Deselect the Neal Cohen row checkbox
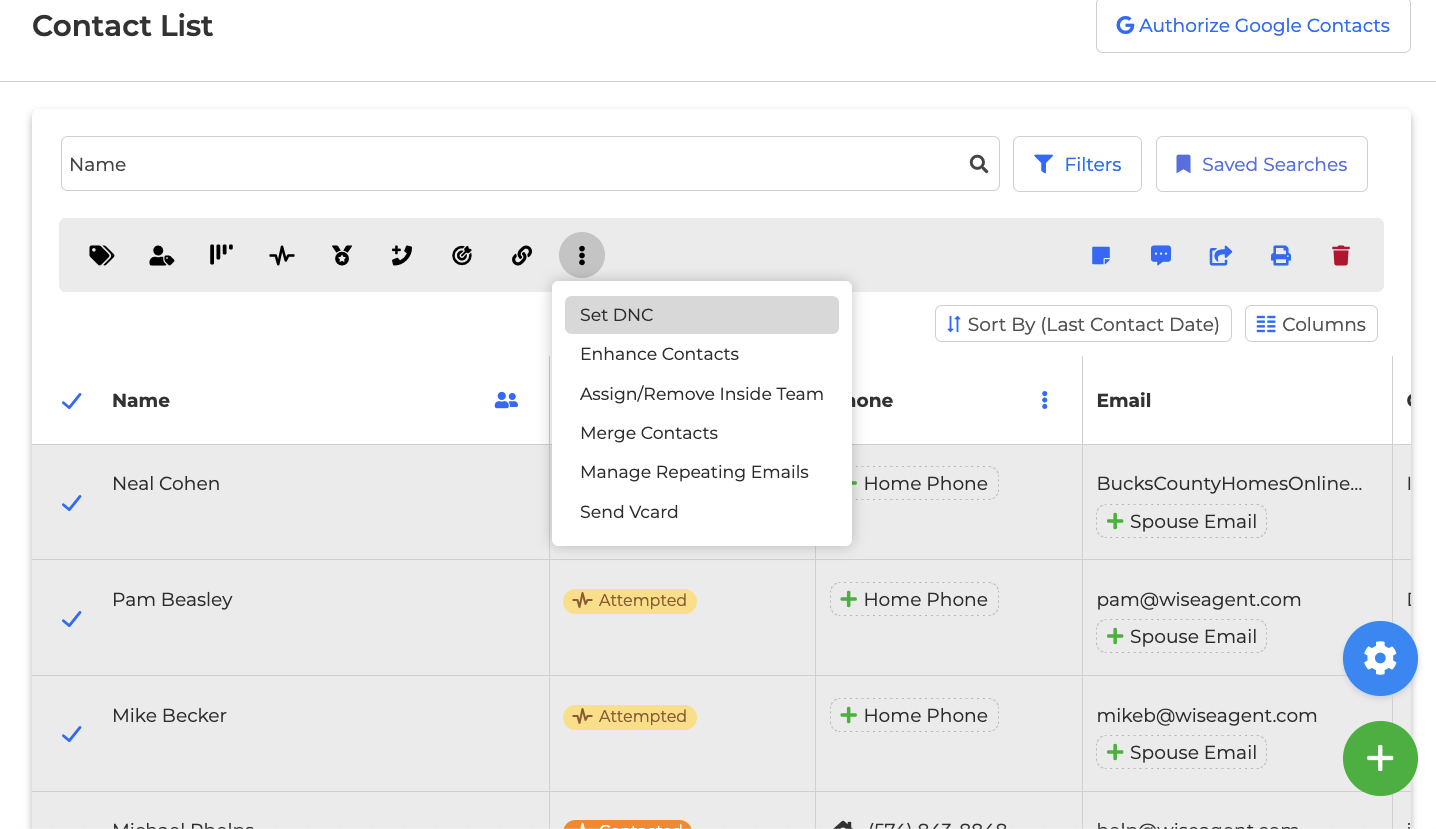Screen dimensions: 1436x829 tap(72, 503)
